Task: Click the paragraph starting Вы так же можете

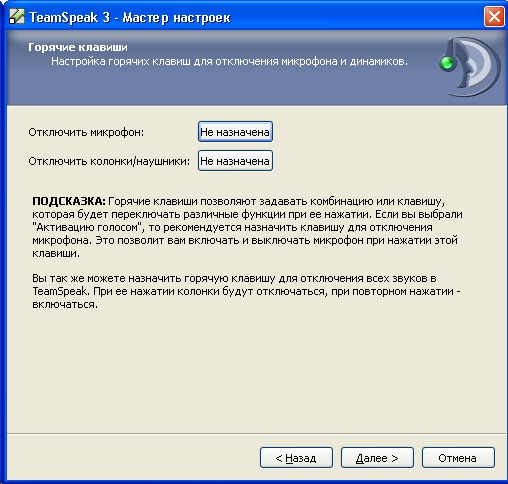Action: (x=246, y=291)
